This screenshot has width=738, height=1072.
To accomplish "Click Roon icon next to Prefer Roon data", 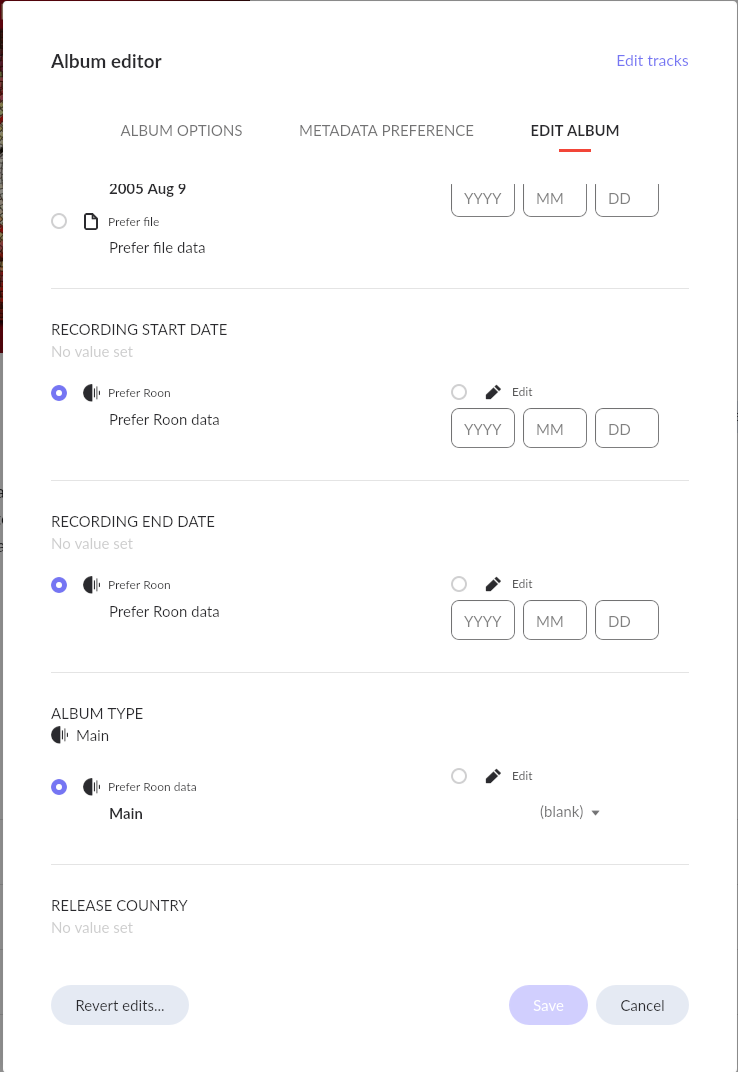I will [x=91, y=787].
